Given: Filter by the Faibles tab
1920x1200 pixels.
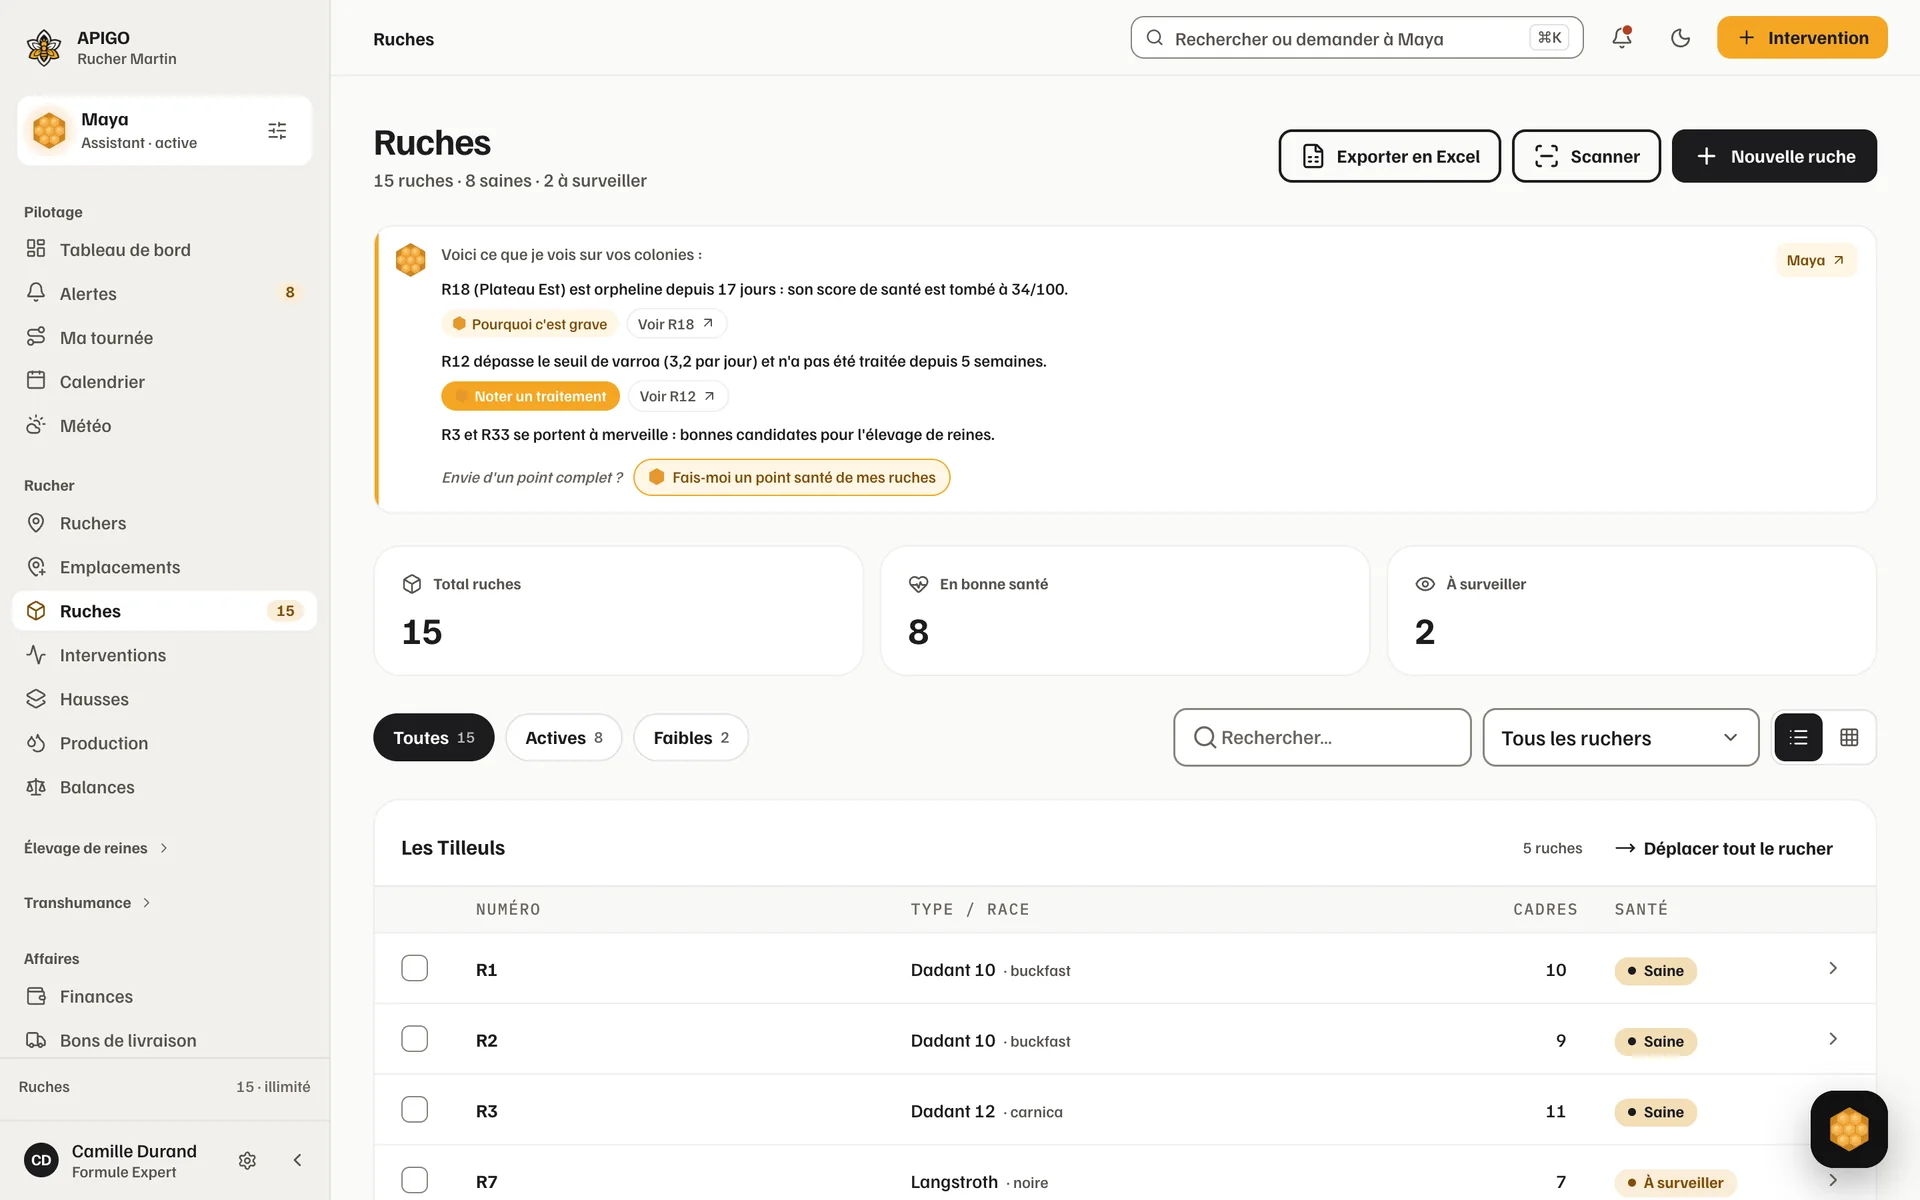Looking at the screenshot, I should coord(690,737).
